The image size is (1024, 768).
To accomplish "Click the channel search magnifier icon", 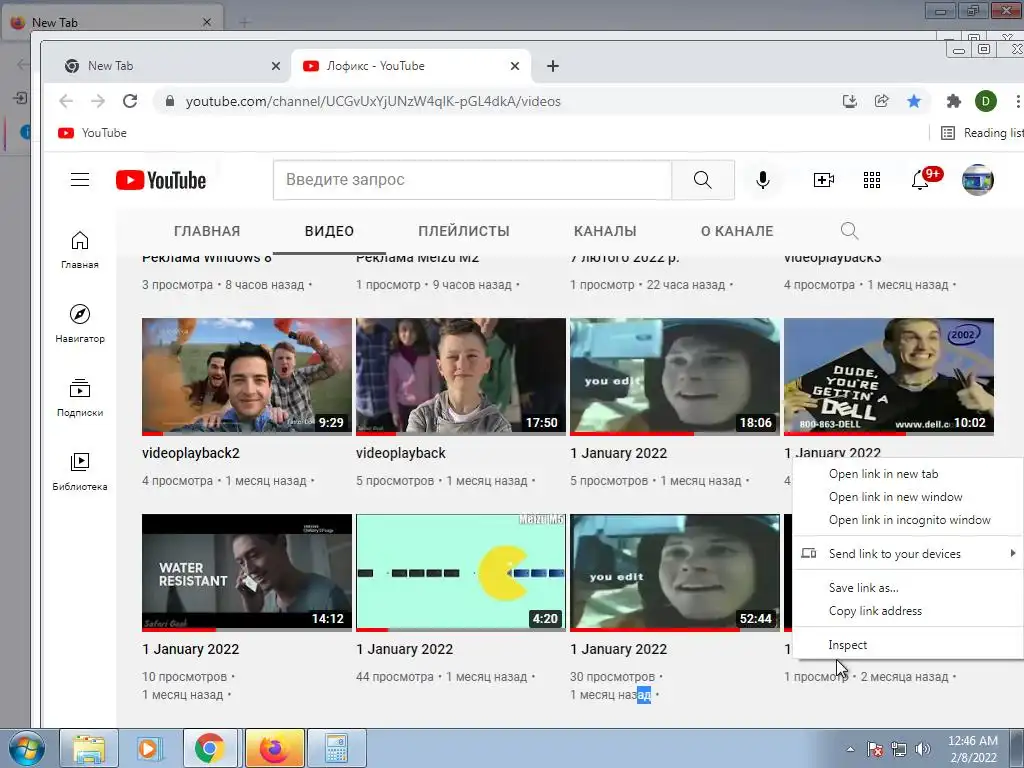I will (x=849, y=231).
